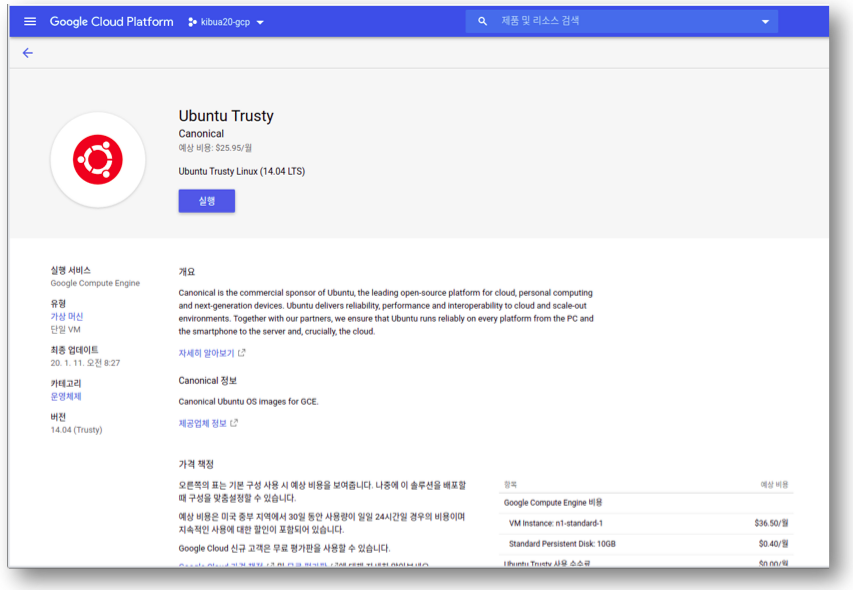
Task: Click the 개요 section heading
Action: [187, 272]
